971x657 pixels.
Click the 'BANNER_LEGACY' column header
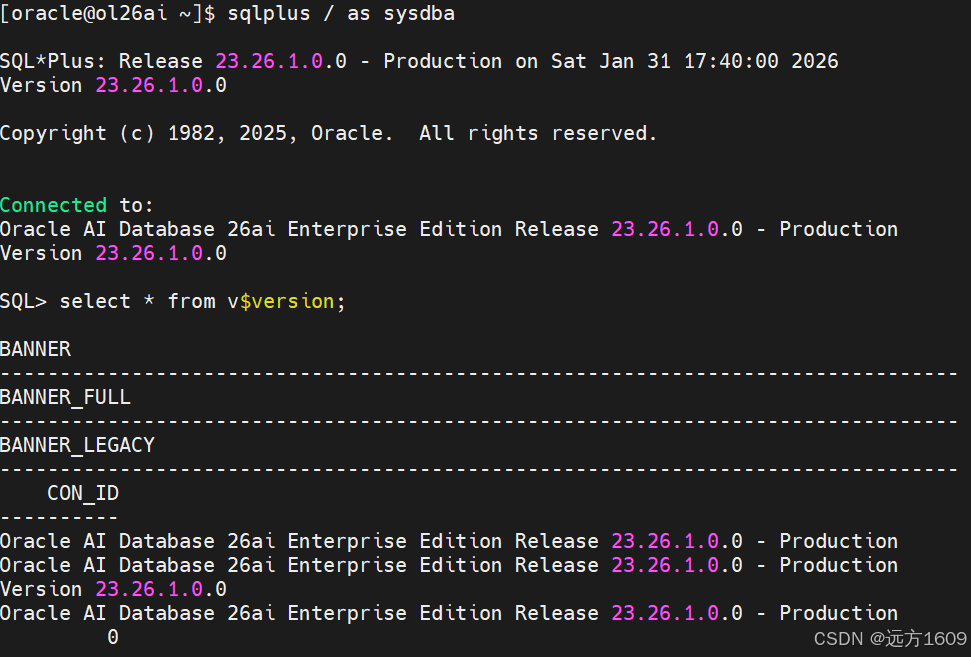(77, 445)
